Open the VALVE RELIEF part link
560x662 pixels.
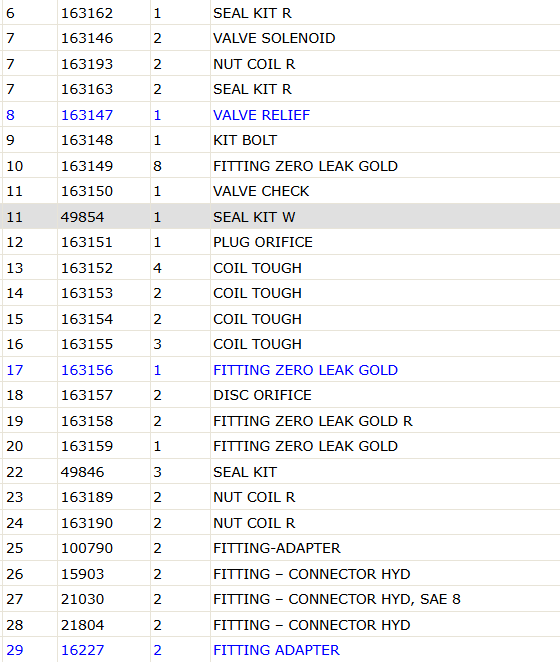(261, 115)
